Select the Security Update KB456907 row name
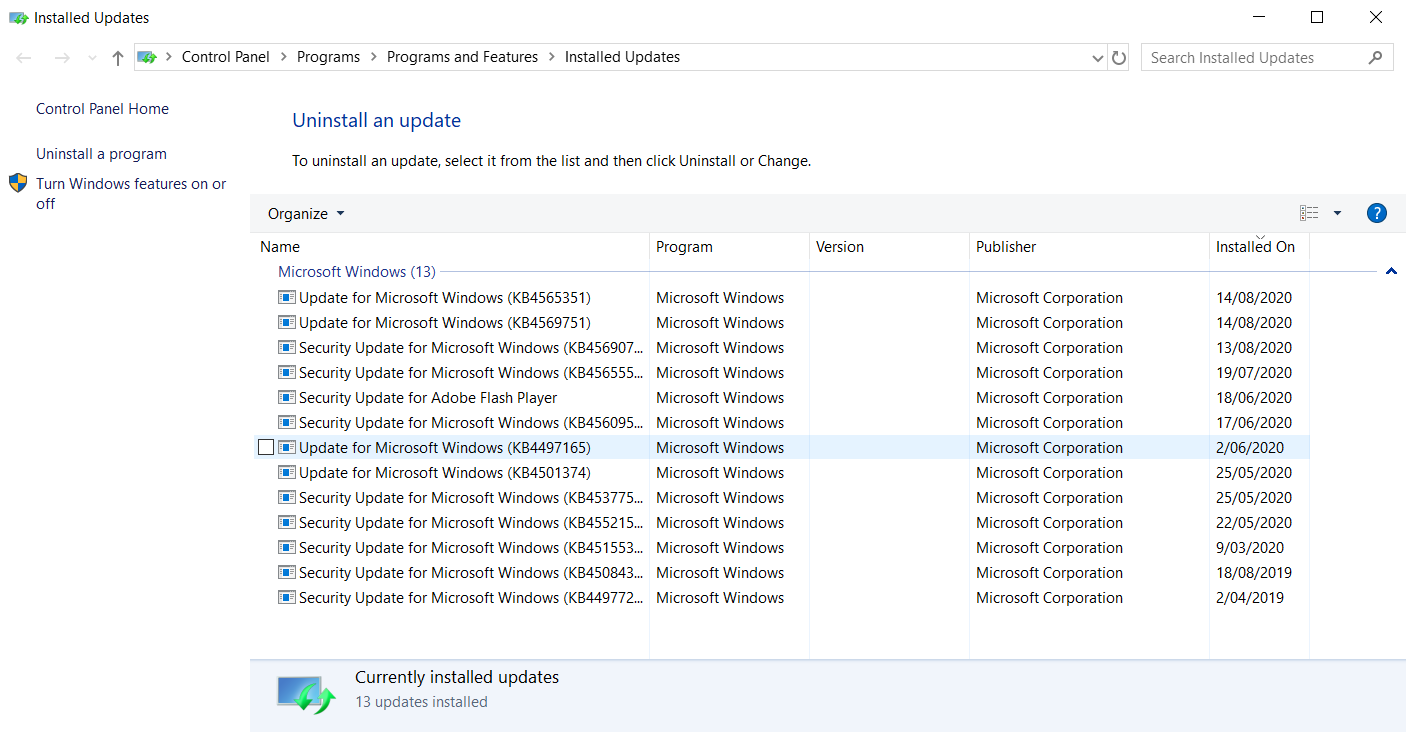1406x732 pixels. (472, 348)
